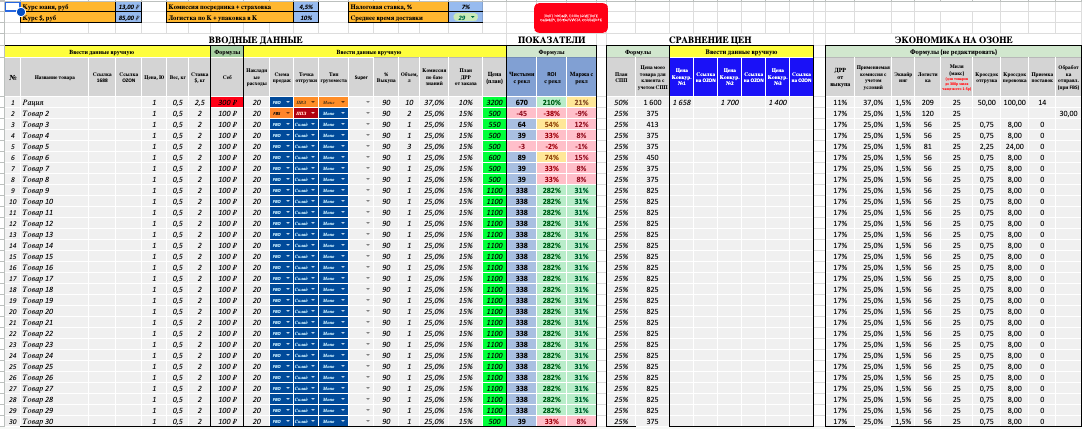Open red Точка отгрузки dropdown for Товар 2

click(312, 113)
